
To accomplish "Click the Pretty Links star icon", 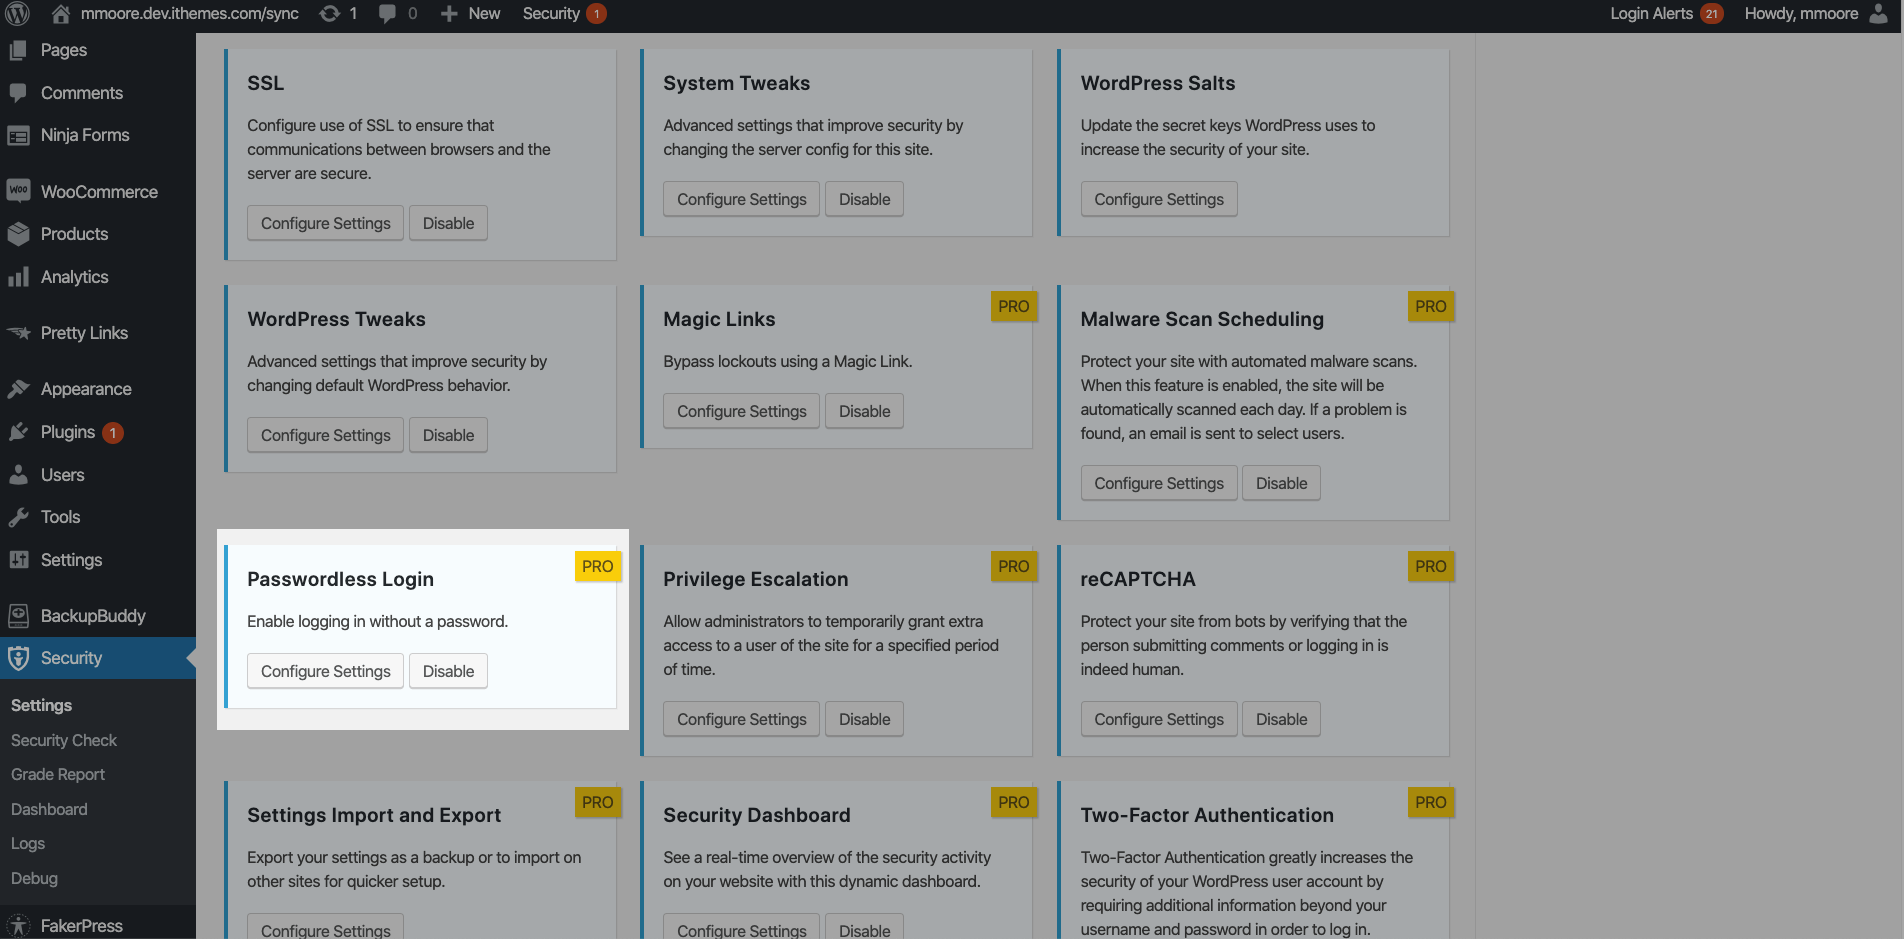I will tap(18, 333).
